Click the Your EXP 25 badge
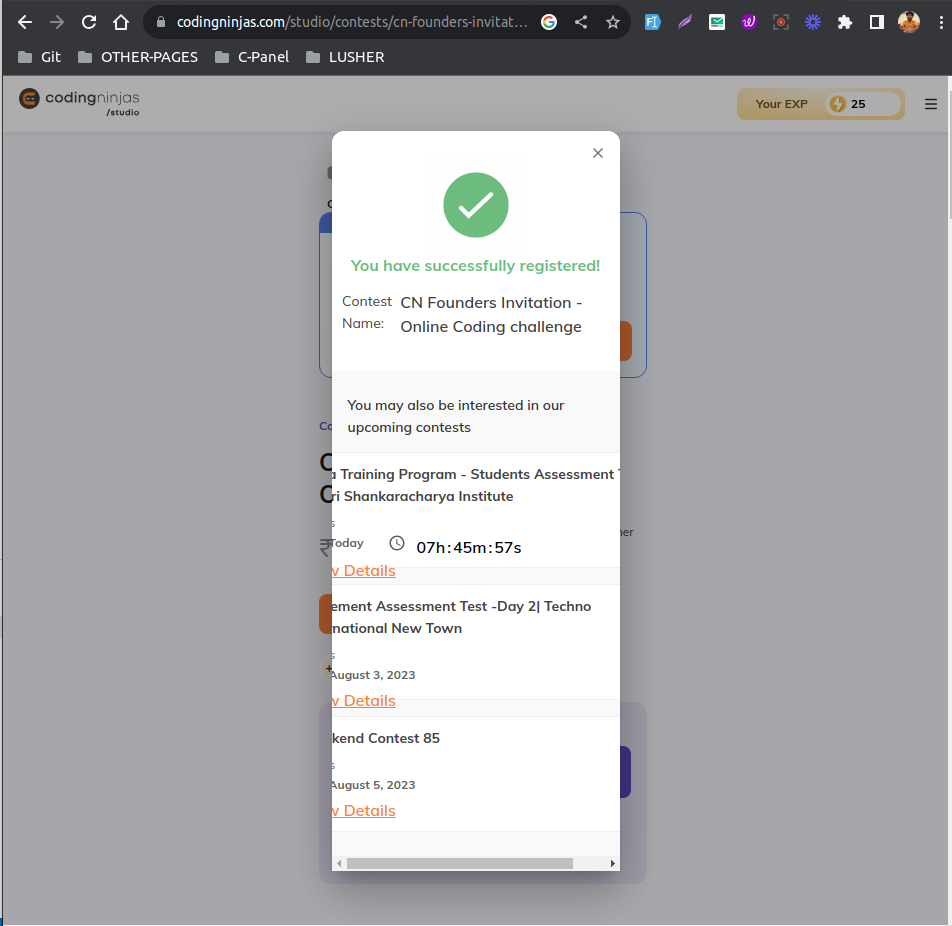This screenshot has height=926, width=952. tap(820, 104)
